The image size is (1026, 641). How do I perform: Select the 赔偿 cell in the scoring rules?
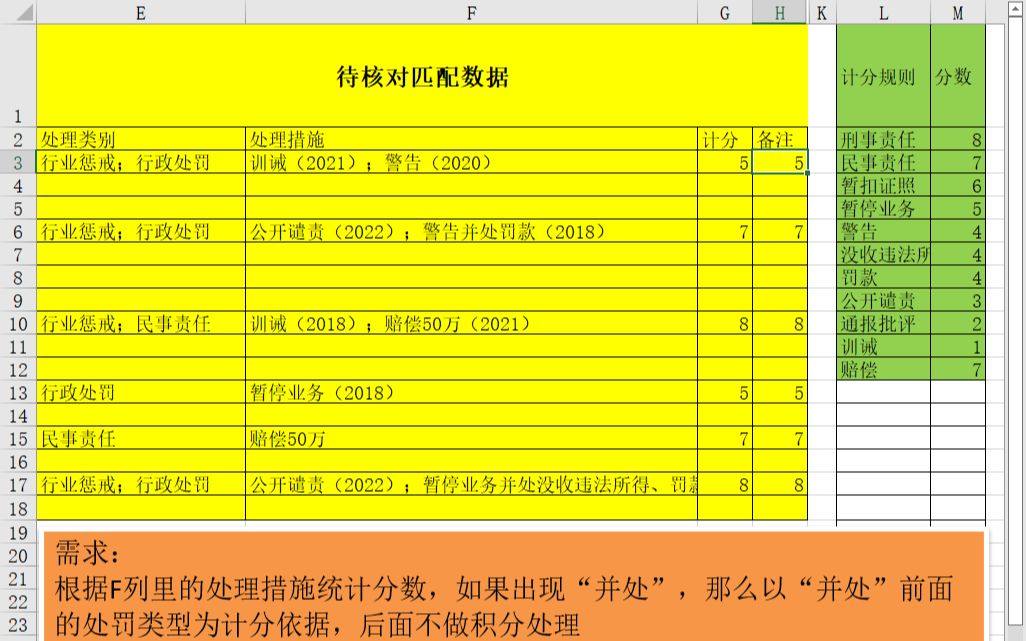pyautogui.click(x=882, y=369)
